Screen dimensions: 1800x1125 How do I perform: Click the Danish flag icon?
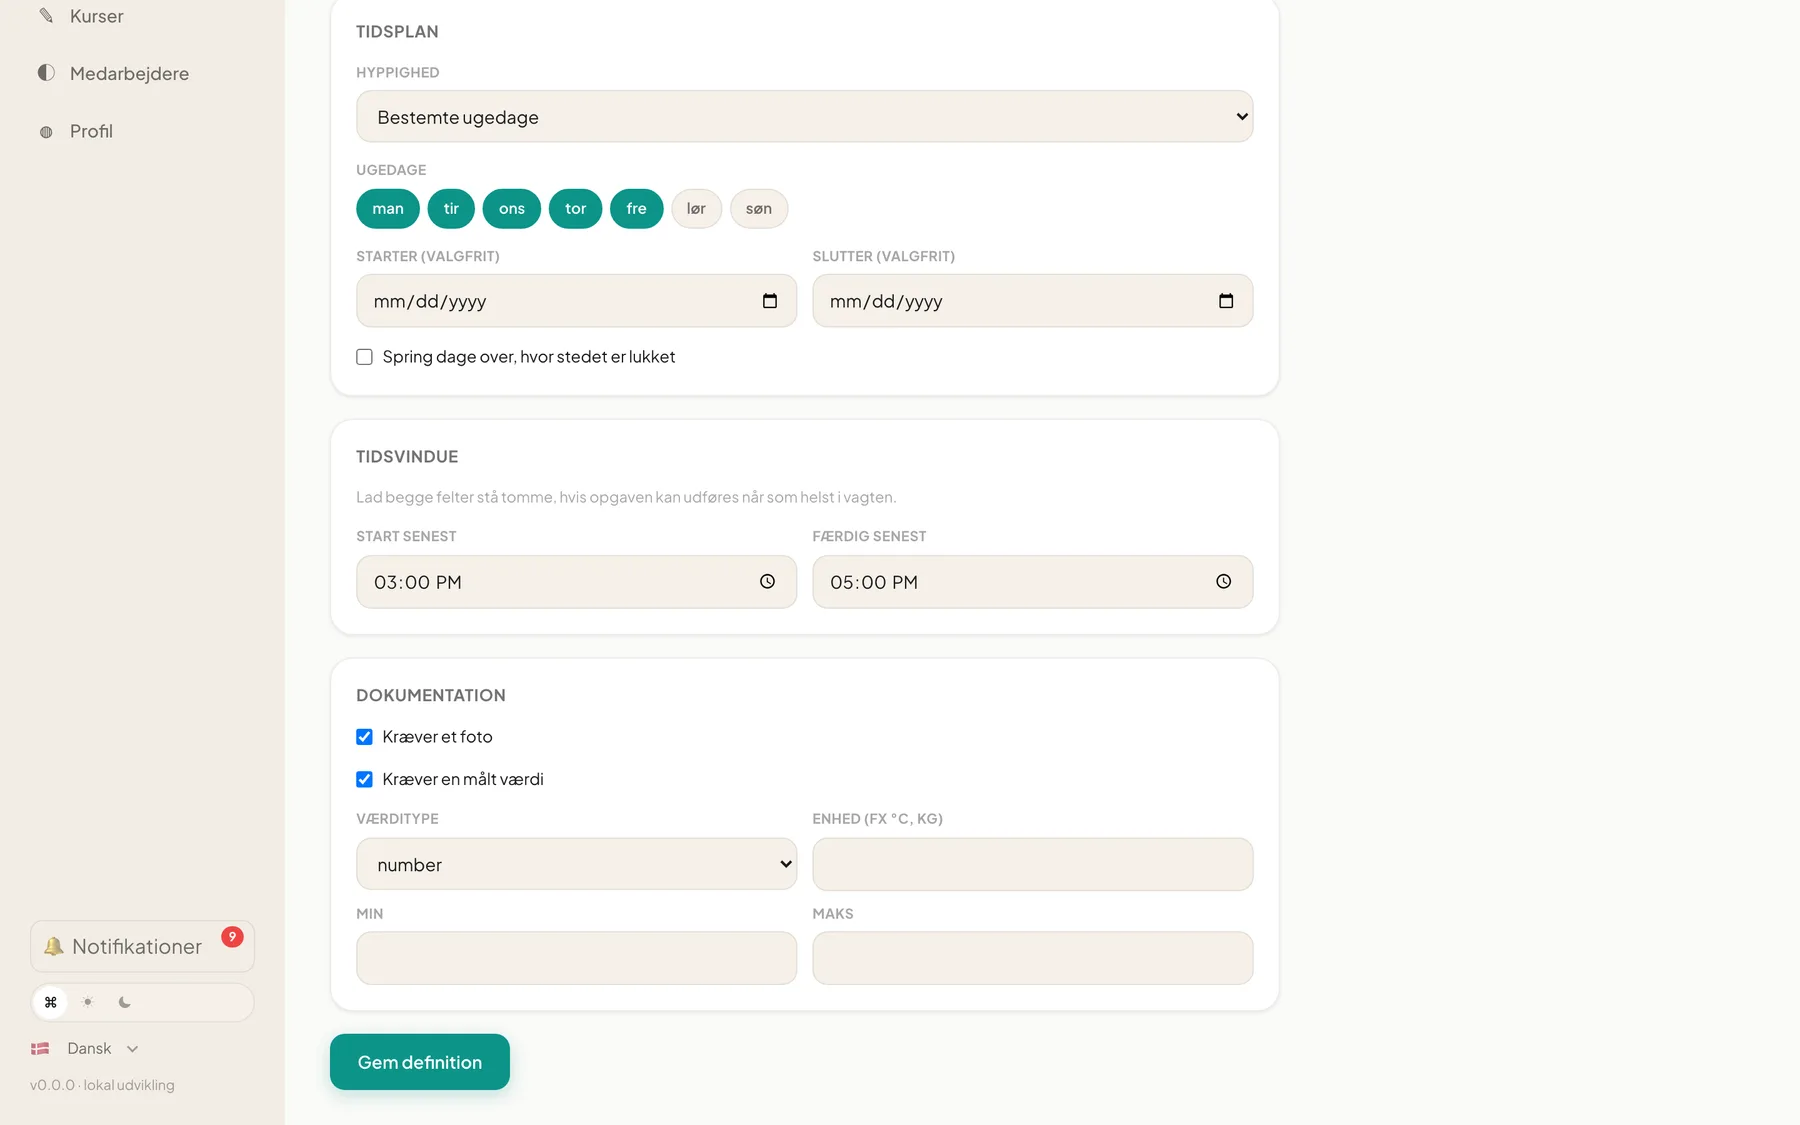click(x=40, y=1049)
